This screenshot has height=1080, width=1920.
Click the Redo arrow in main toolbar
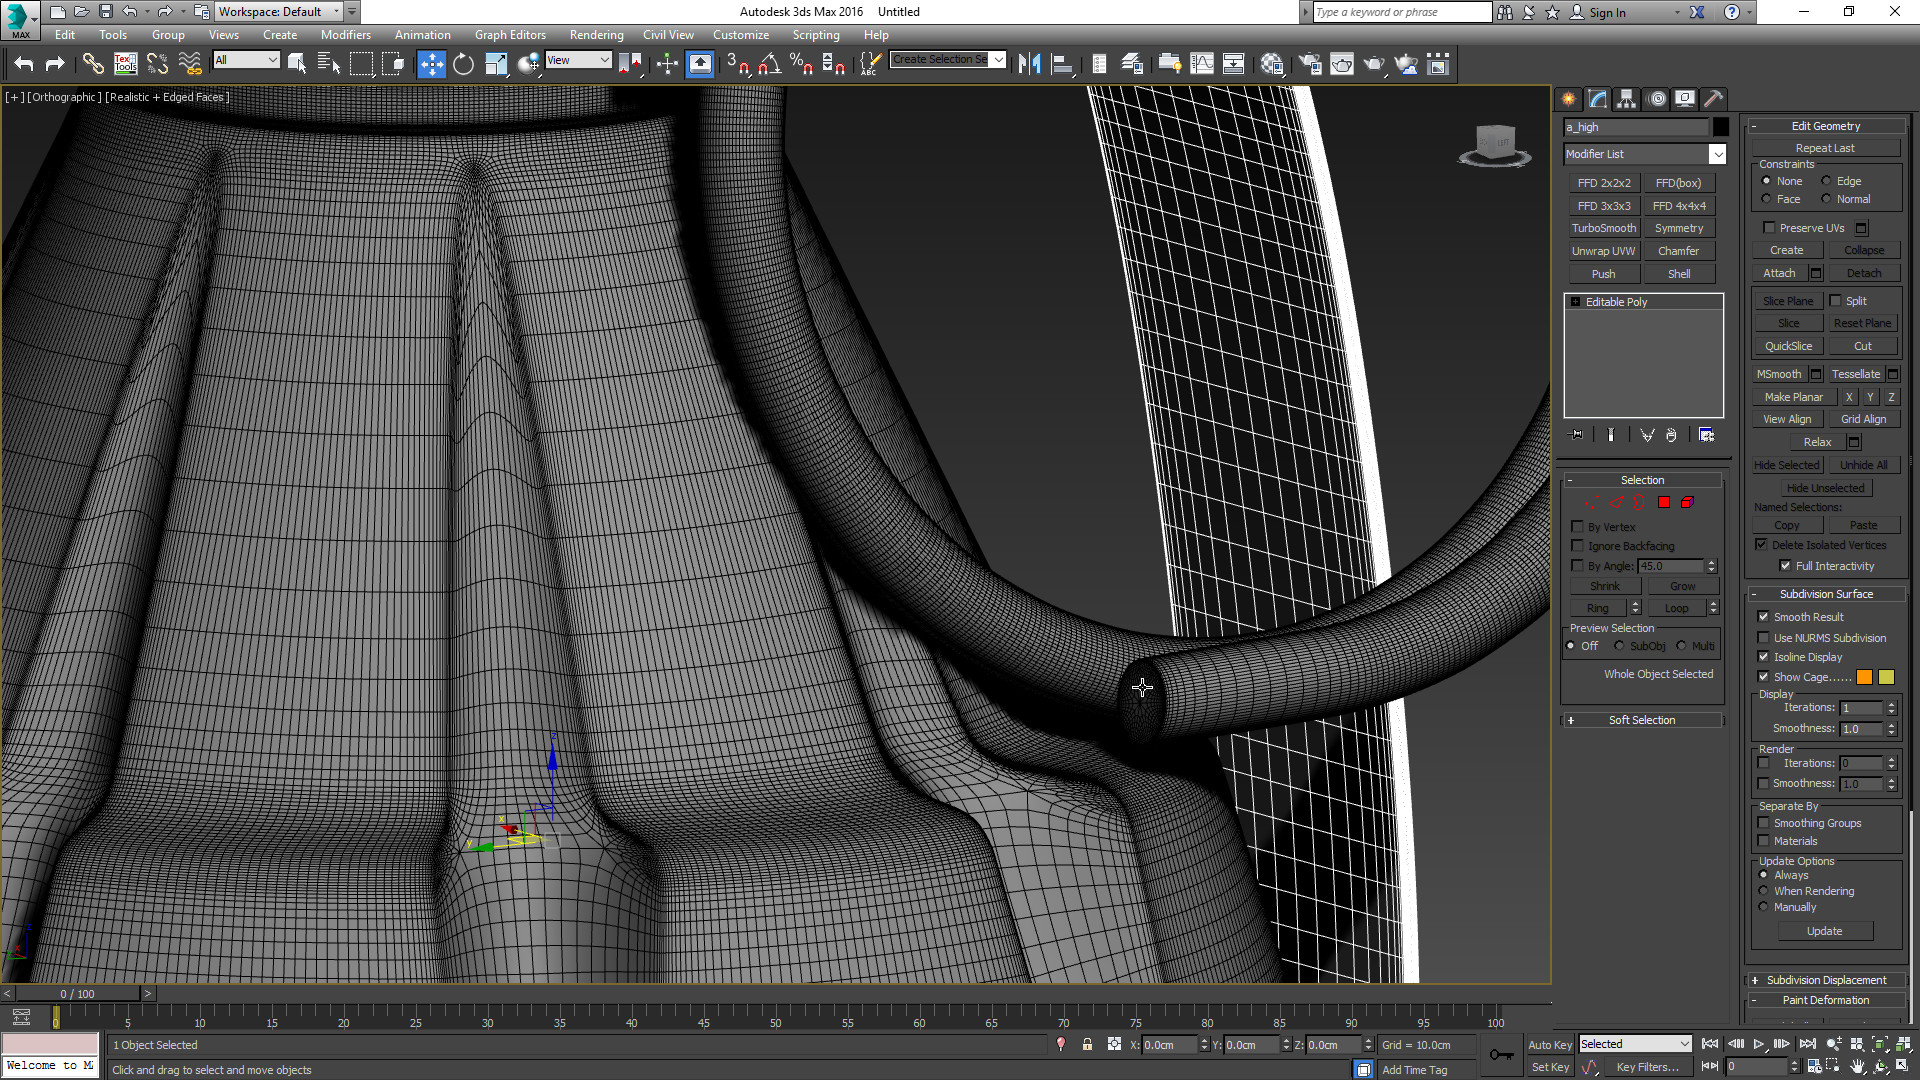pyautogui.click(x=55, y=64)
